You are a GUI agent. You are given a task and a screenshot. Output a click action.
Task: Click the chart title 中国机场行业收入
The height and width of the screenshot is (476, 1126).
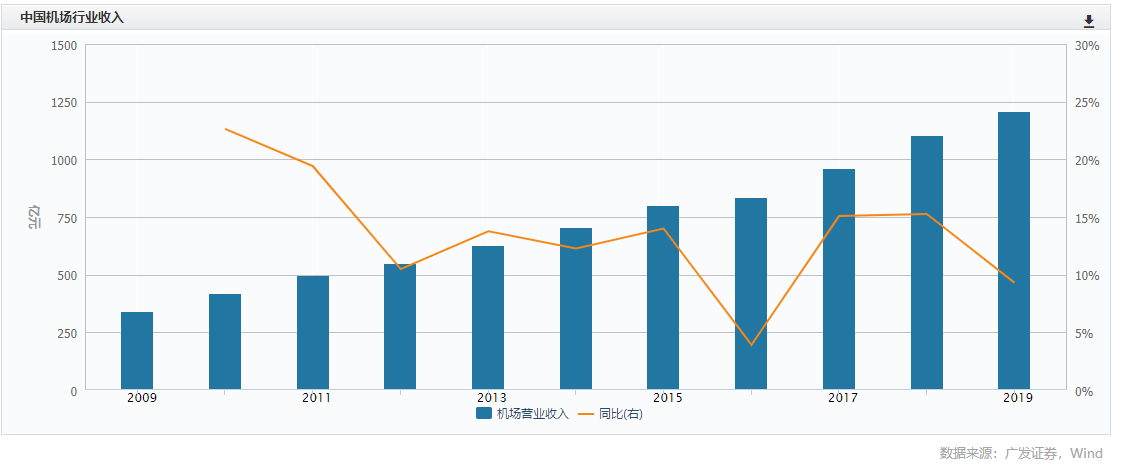point(72,18)
